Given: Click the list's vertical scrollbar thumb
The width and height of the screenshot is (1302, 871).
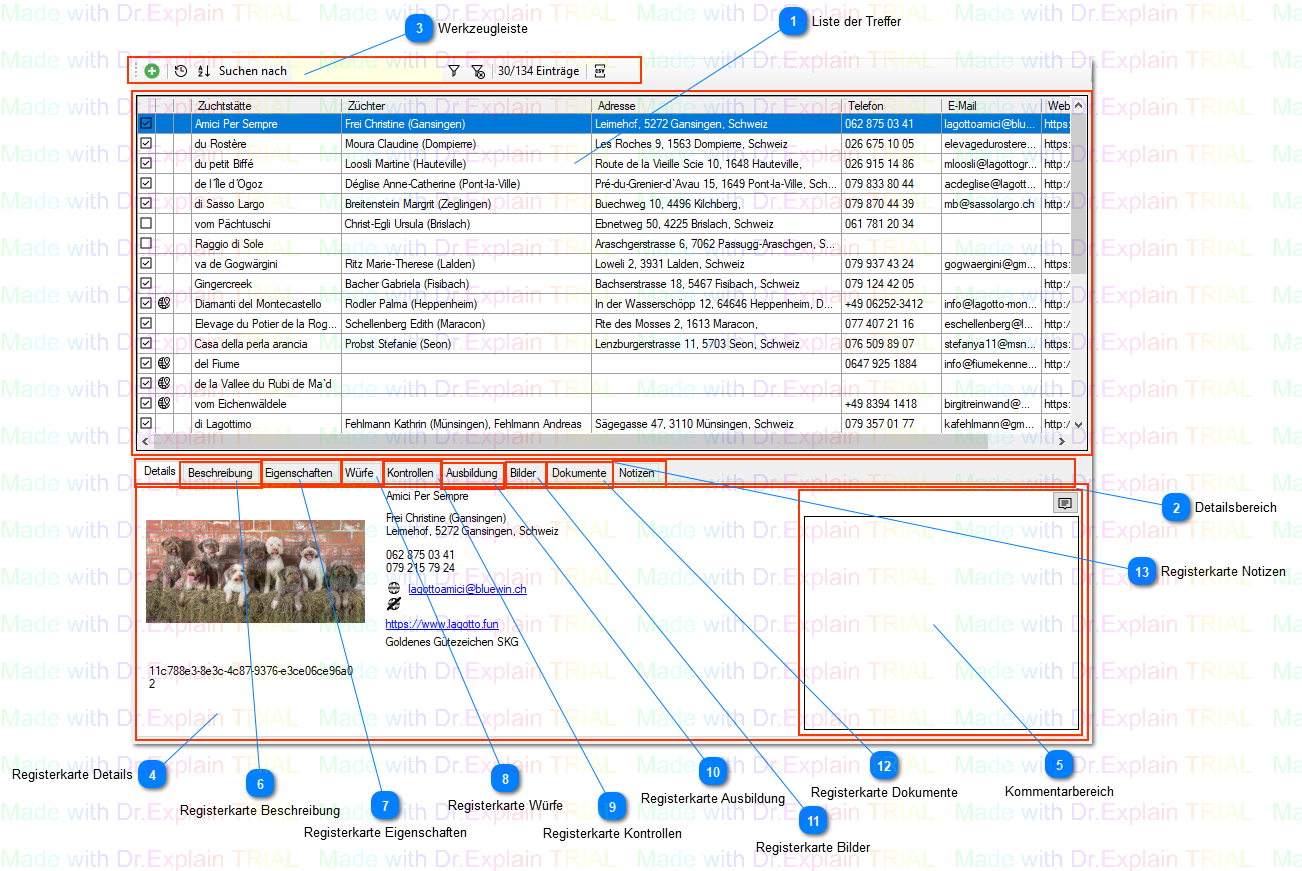Looking at the screenshot, I should pyautogui.click(x=1078, y=193).
